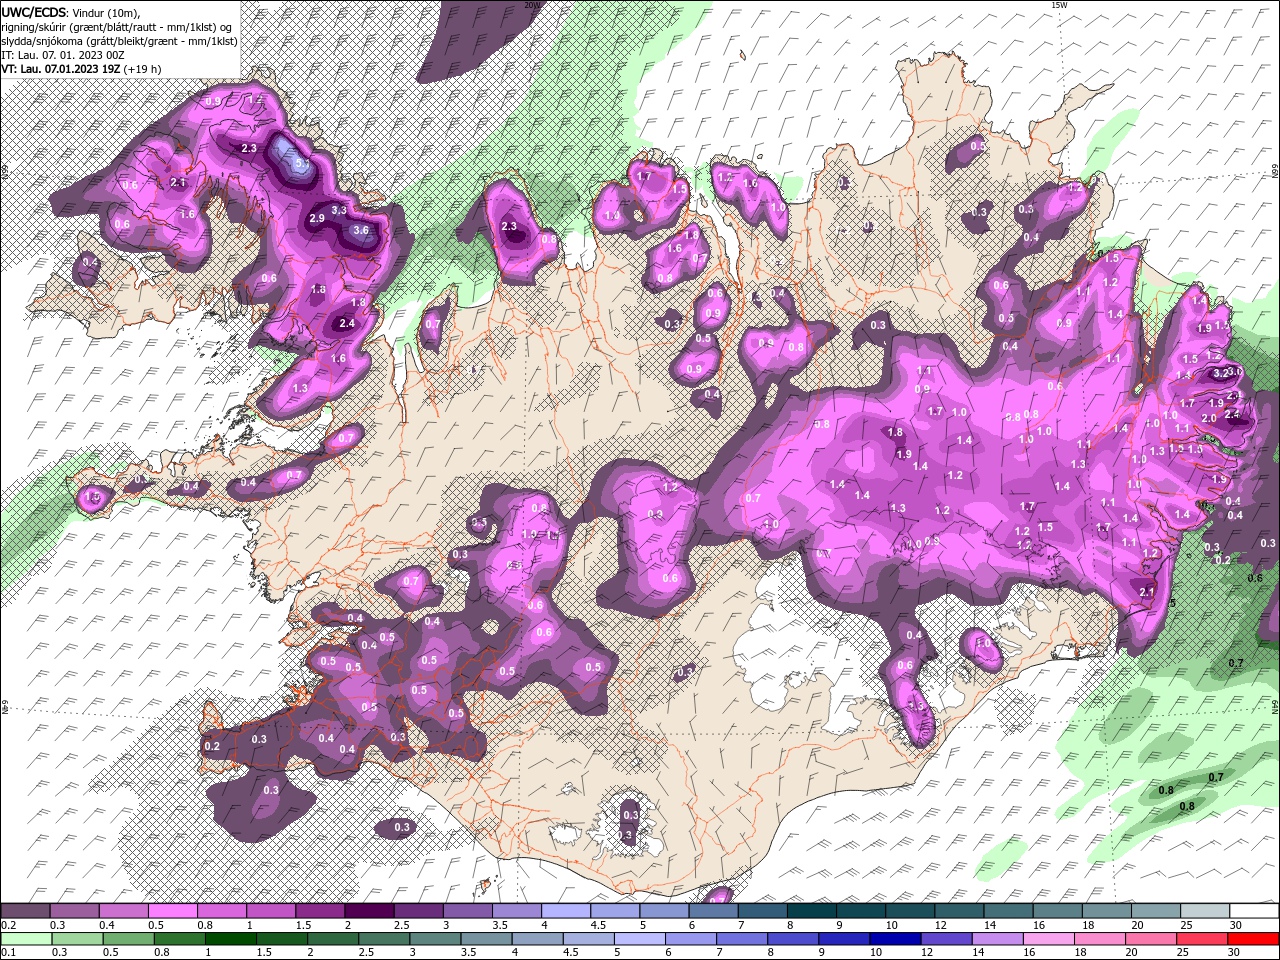Viewport: 1280px width, 960px height.
Task: Select the "(+19 h)" forecast offset text
Action: pos(143,69)
